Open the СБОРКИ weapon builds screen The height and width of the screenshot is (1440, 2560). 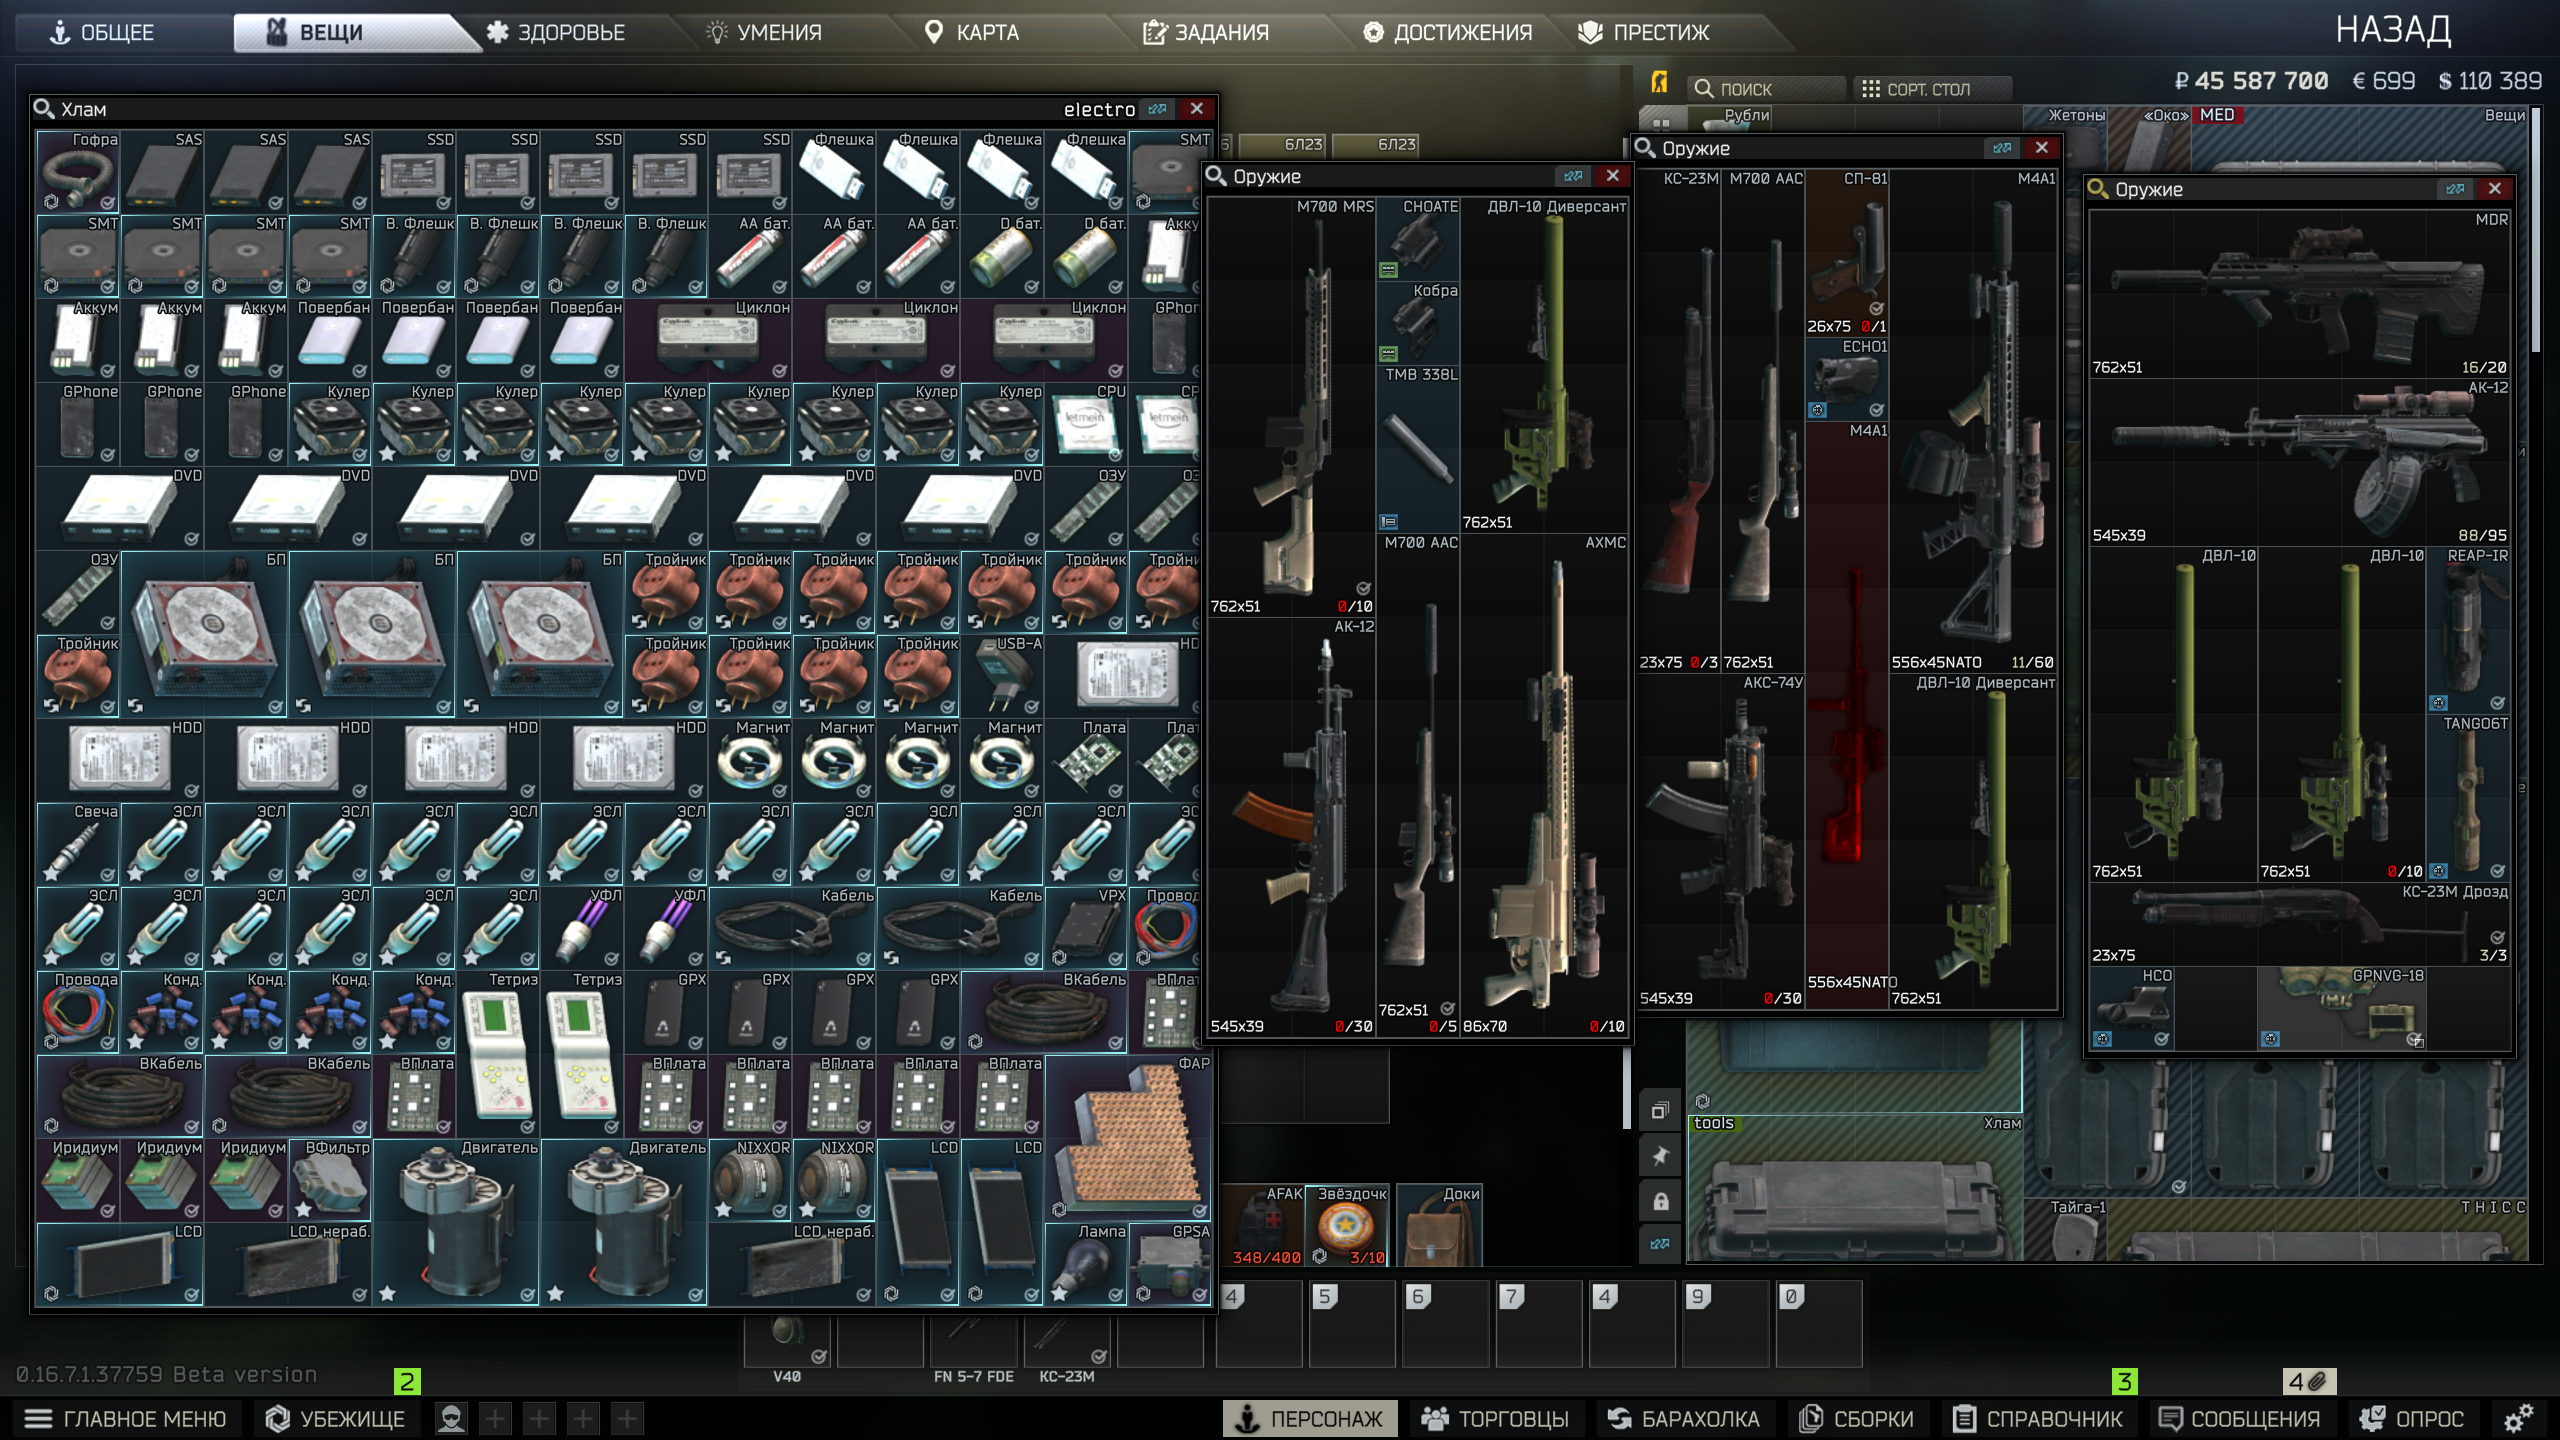coord(1856,1418)
